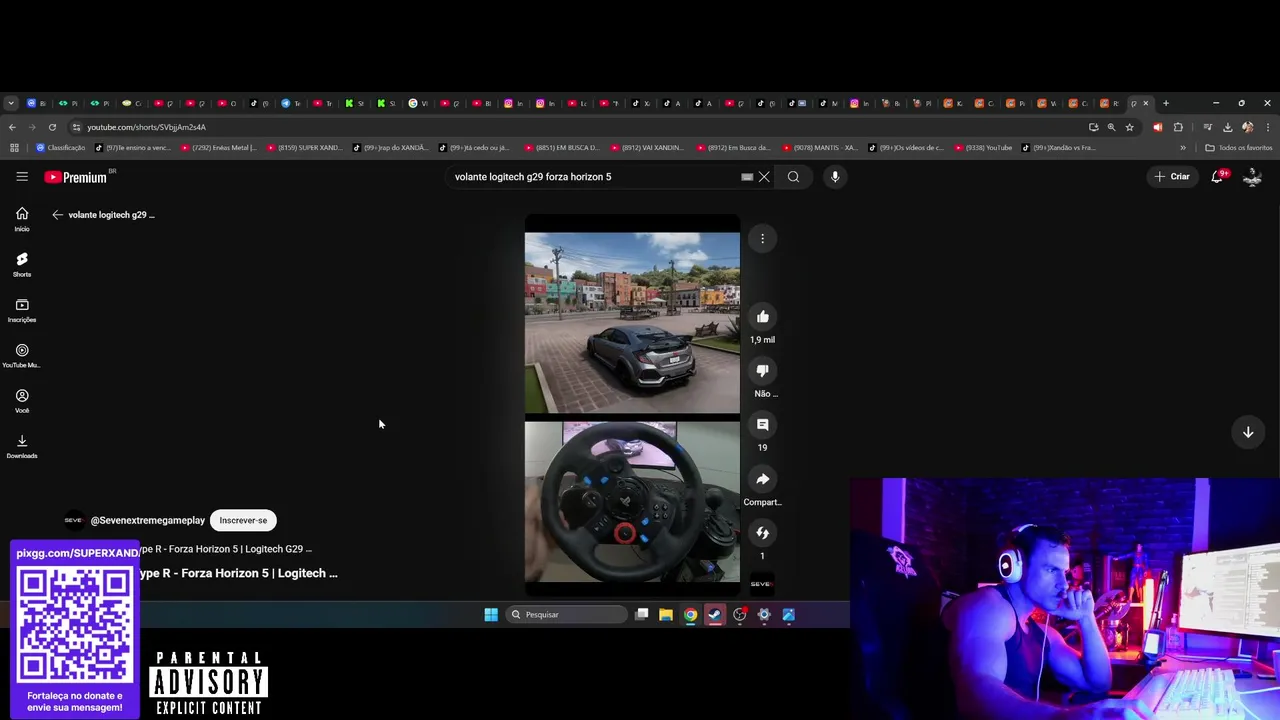Like the Short with the thumbs up
Image resolution: width=1280 pixels, height=720 pixels.
[x=762, y=317]
